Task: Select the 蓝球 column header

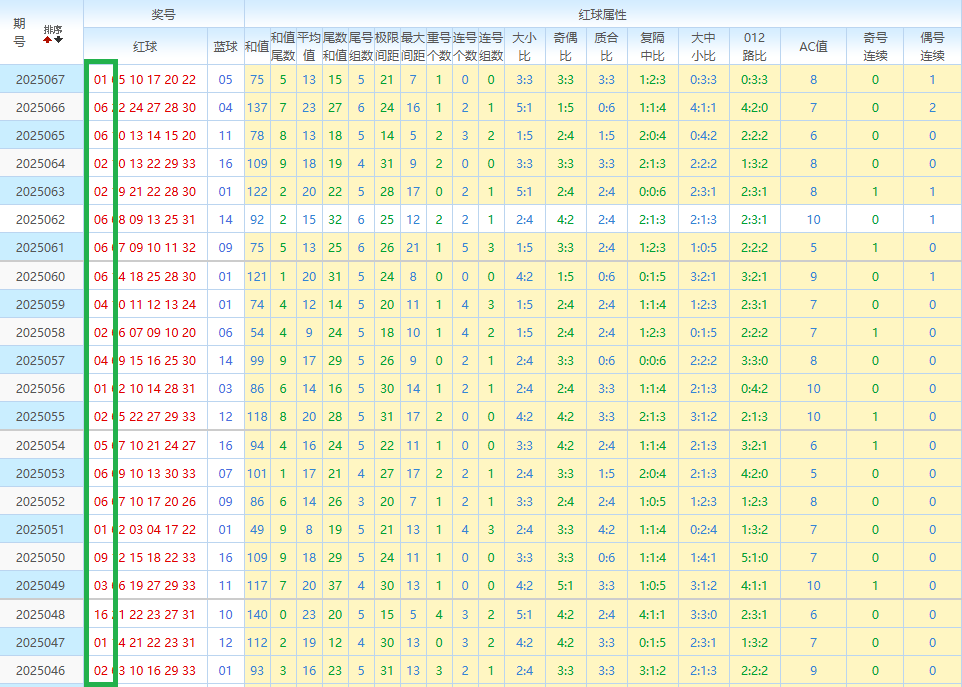Action: click(225, 47)
